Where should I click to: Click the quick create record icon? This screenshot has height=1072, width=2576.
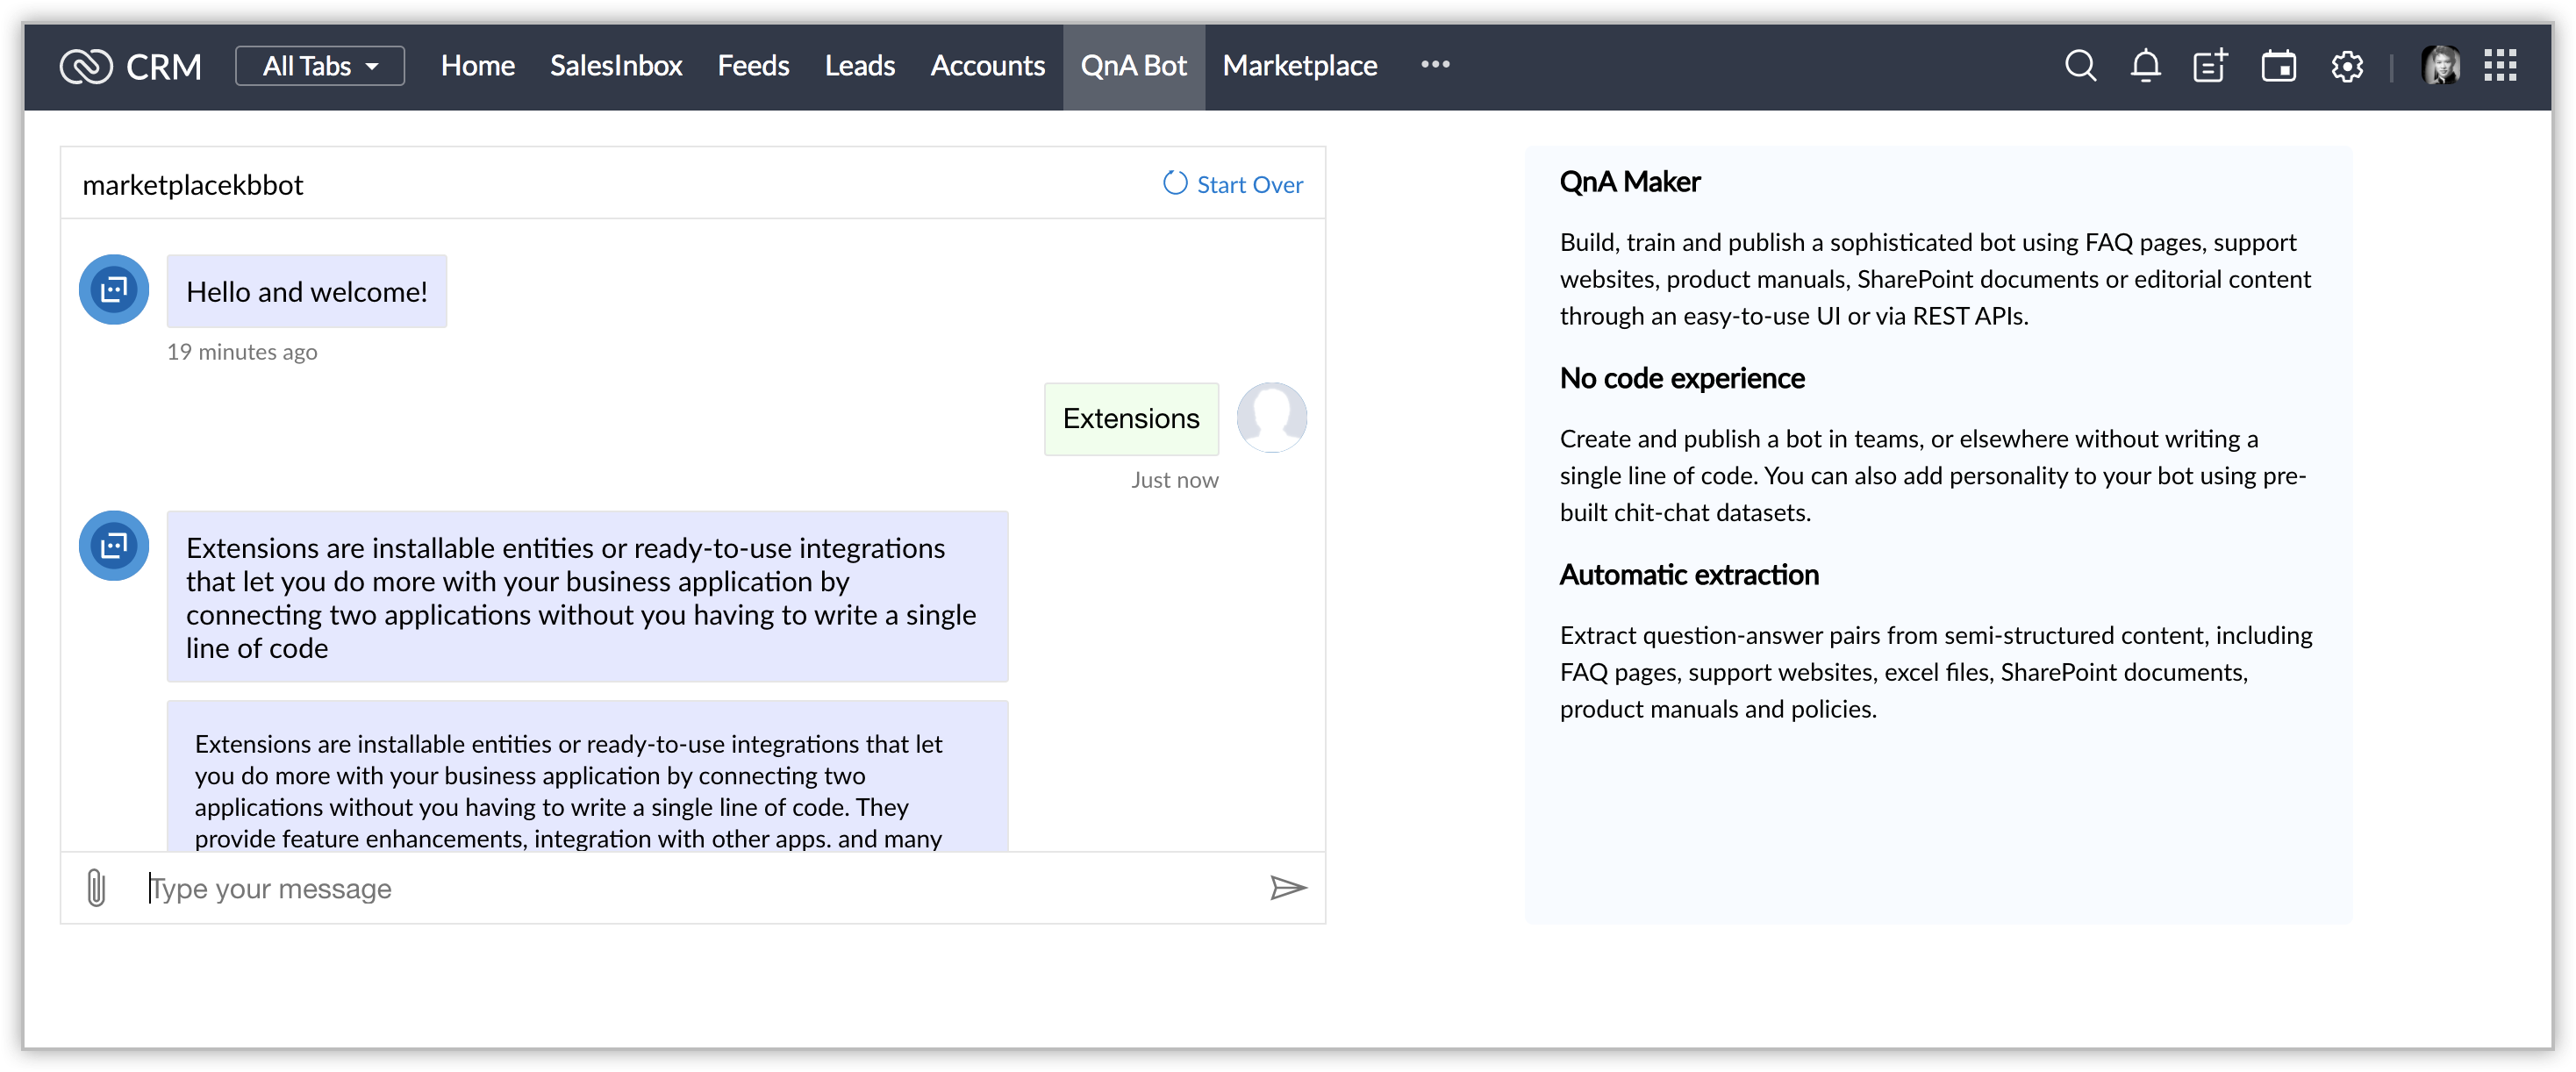(2210, 66)
